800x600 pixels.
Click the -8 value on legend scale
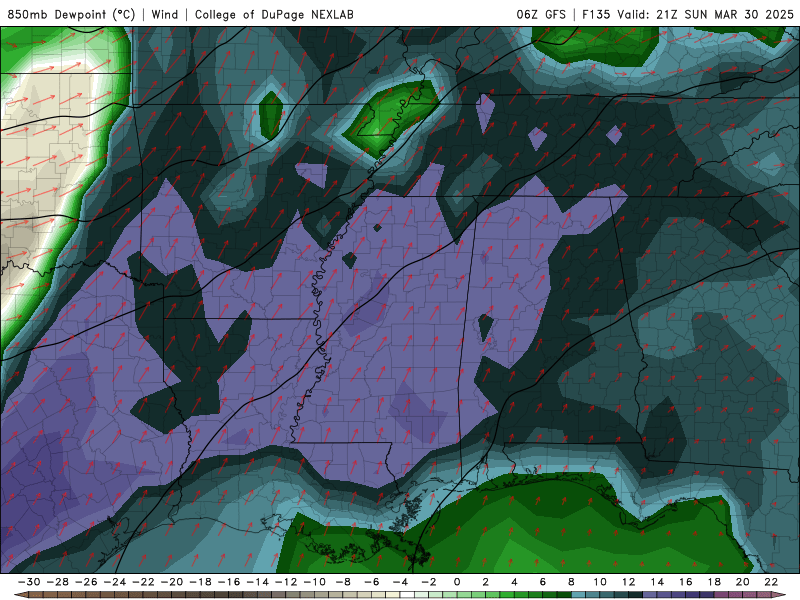coord(343,582)
